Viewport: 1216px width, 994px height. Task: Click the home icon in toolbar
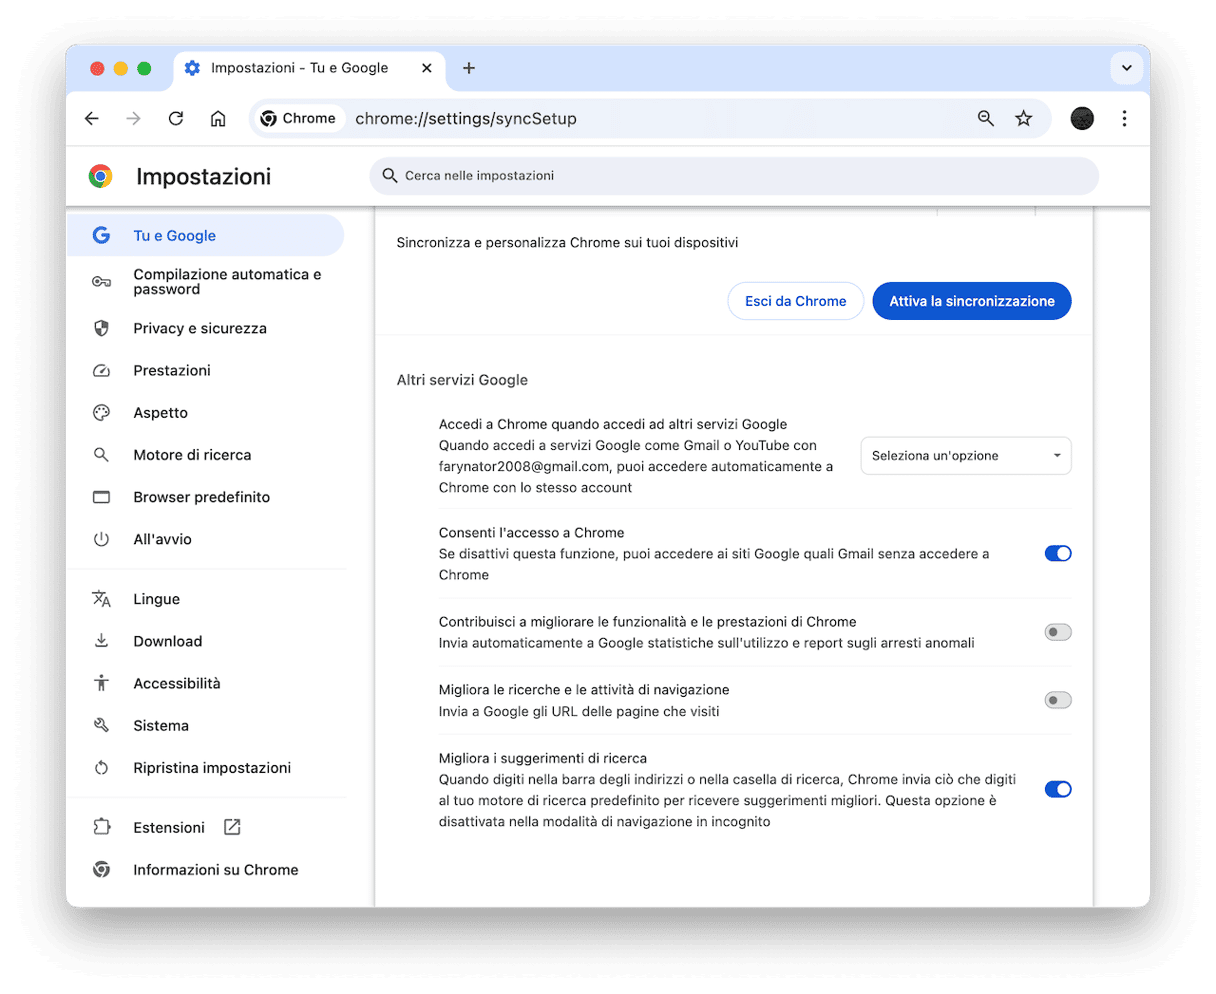click(x=218, y=119)
